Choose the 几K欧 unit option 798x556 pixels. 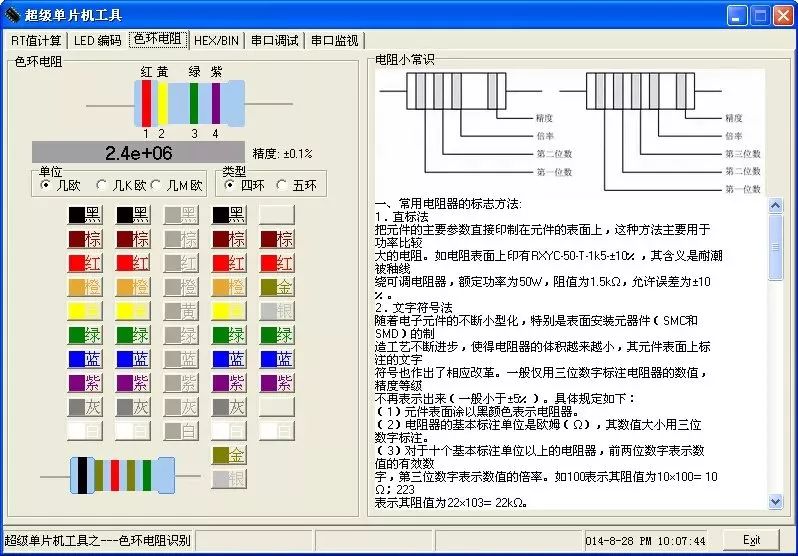pos(121,185)
